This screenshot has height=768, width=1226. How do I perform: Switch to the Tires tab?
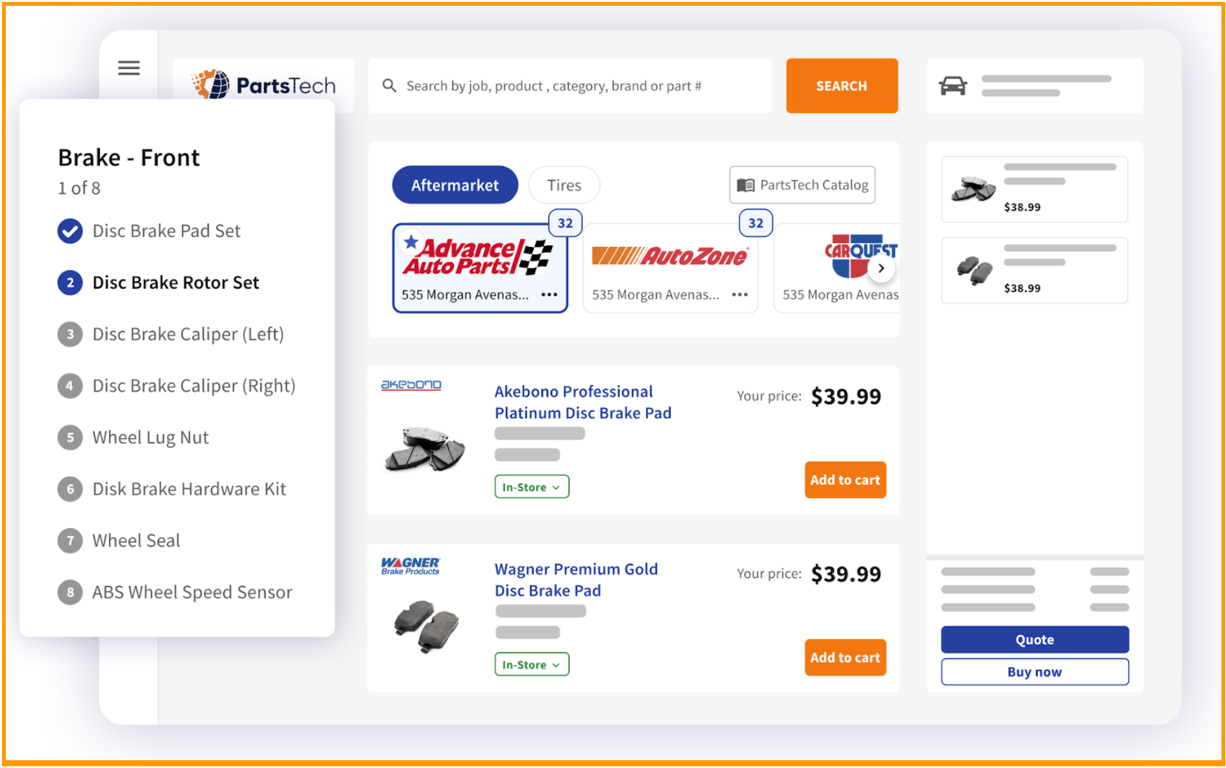[x=564, y=185]
